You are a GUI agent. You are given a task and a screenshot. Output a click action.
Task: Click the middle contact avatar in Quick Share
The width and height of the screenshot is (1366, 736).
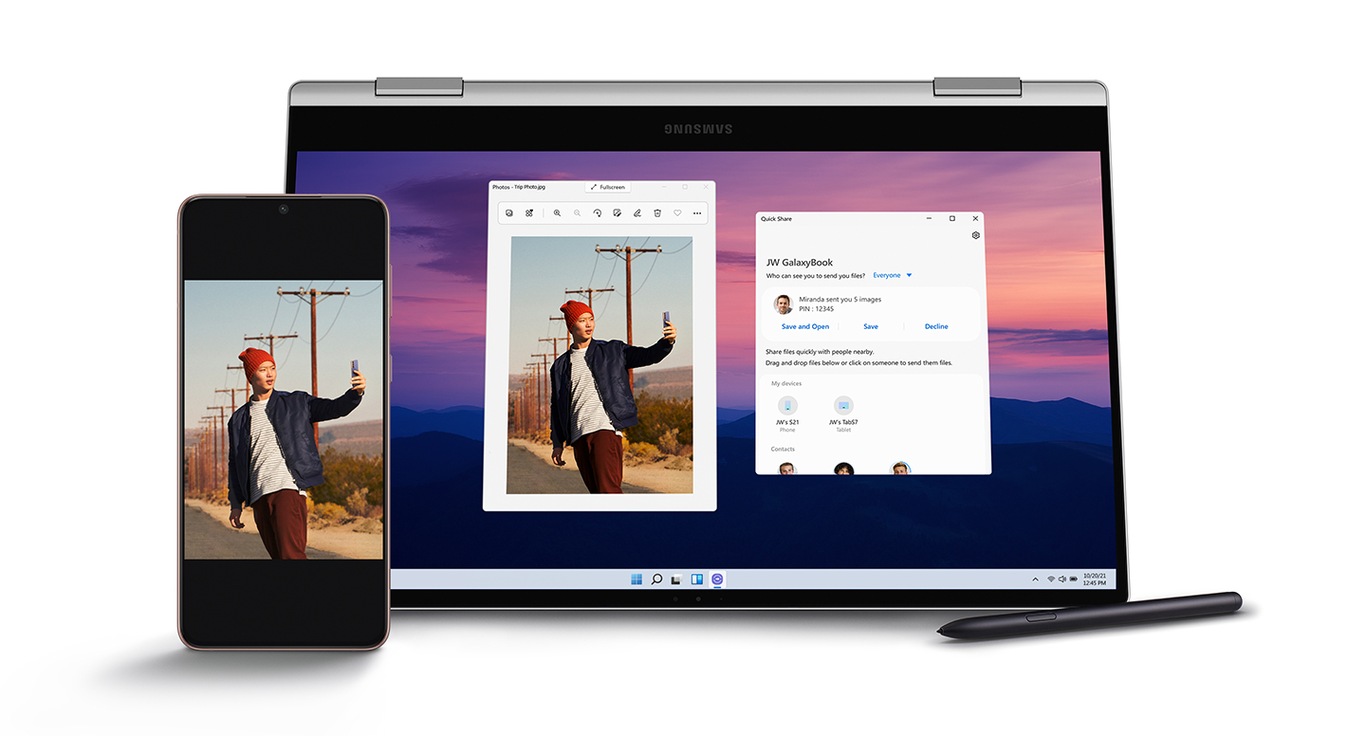coord(844,468)
